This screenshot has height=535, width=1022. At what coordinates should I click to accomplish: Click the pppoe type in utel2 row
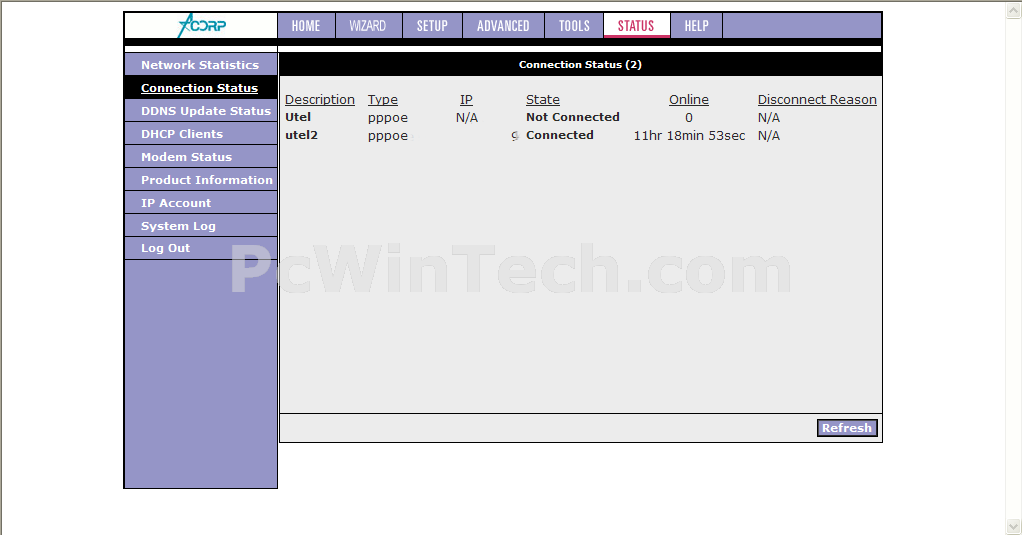pyautogui.click(x=388, y=136)
